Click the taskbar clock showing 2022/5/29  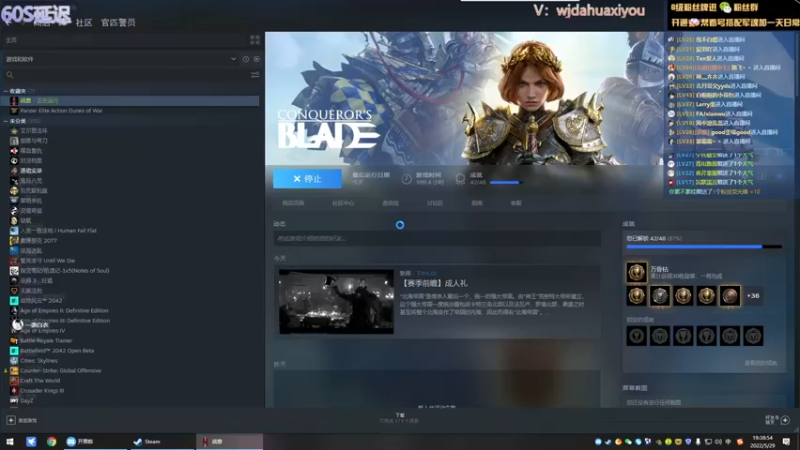coord(762,442)
